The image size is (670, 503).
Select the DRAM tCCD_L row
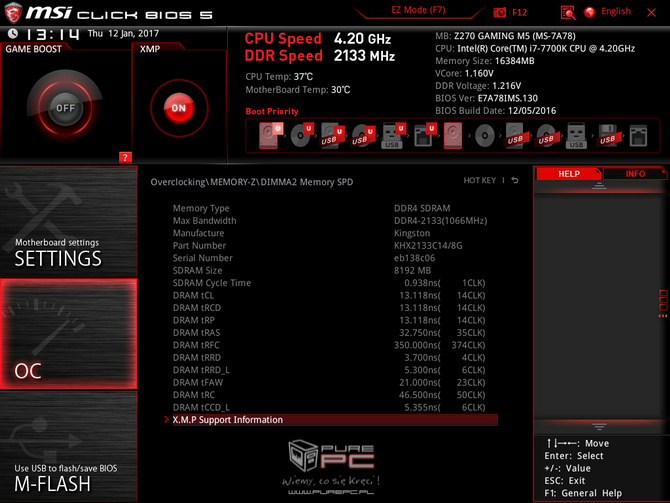335,407
